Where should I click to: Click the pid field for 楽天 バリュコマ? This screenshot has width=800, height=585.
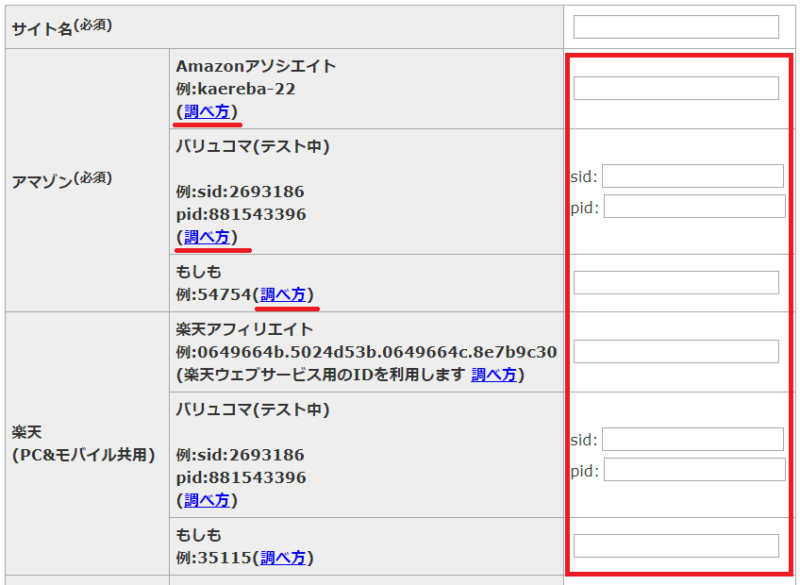694,470
